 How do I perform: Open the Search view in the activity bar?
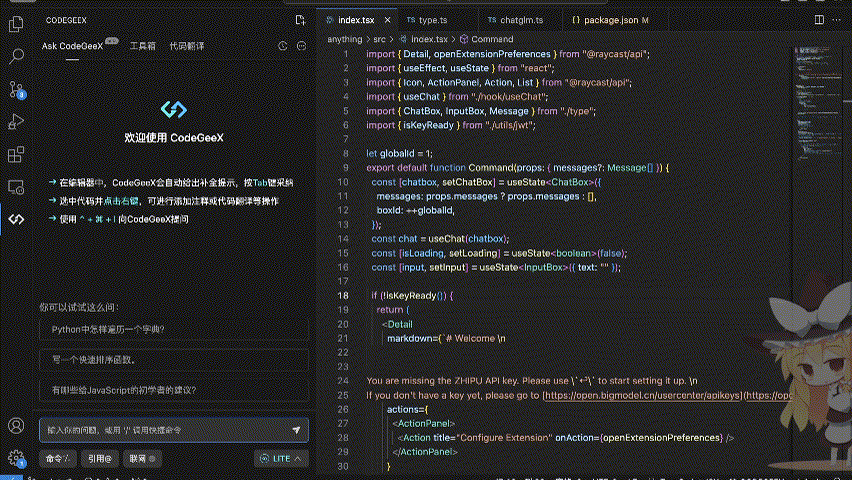pyautogui.click(x=16, y=56)
